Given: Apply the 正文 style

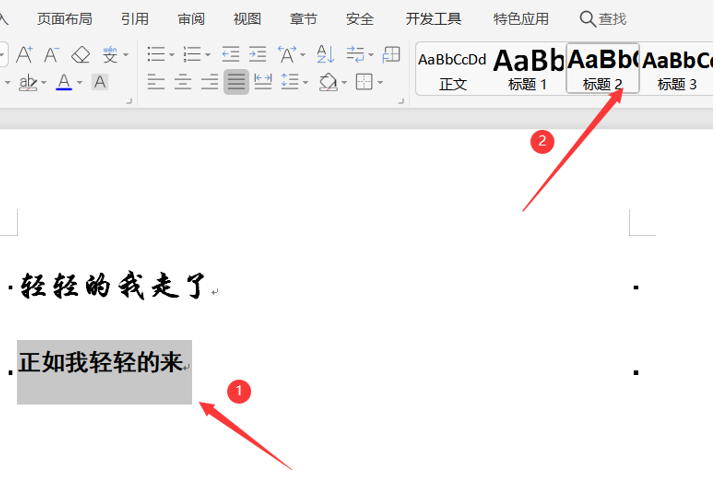Looking at the screenshot, I should point(453,69).
